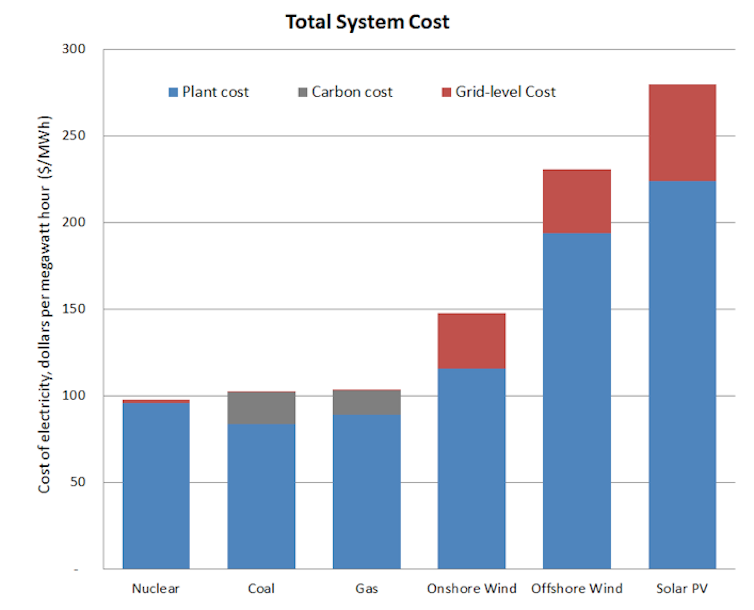Select the Grid-level Cost legend label
The width and height of the screenshot is (754, 610).
point(505,92)
